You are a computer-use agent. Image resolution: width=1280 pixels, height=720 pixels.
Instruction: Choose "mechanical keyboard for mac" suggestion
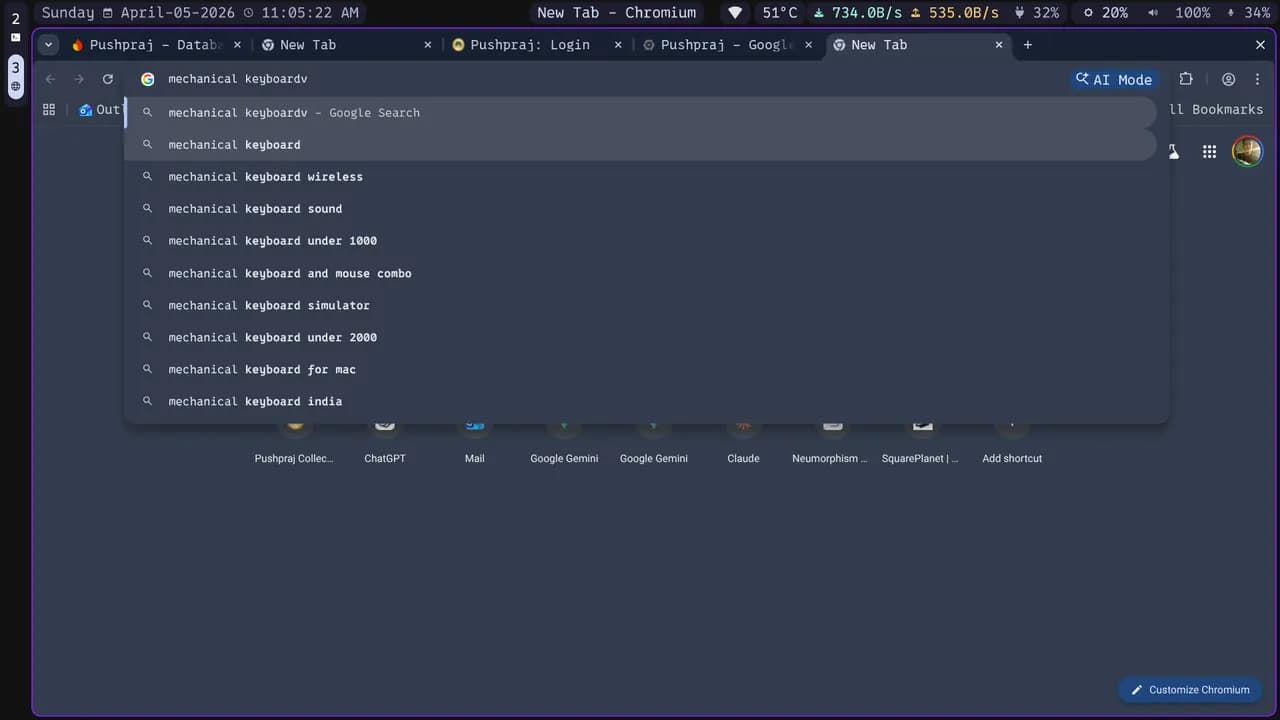[262, 369]
